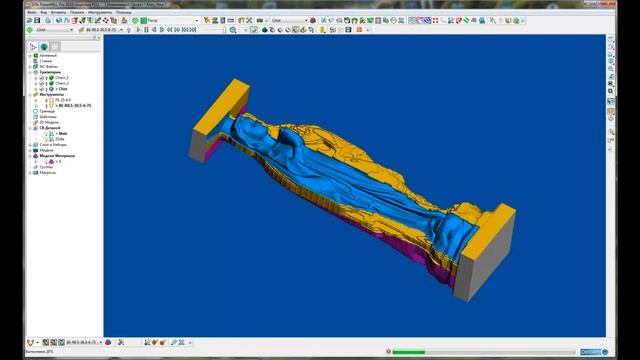Expand the Модели tree branch

[x=30, y=150]
